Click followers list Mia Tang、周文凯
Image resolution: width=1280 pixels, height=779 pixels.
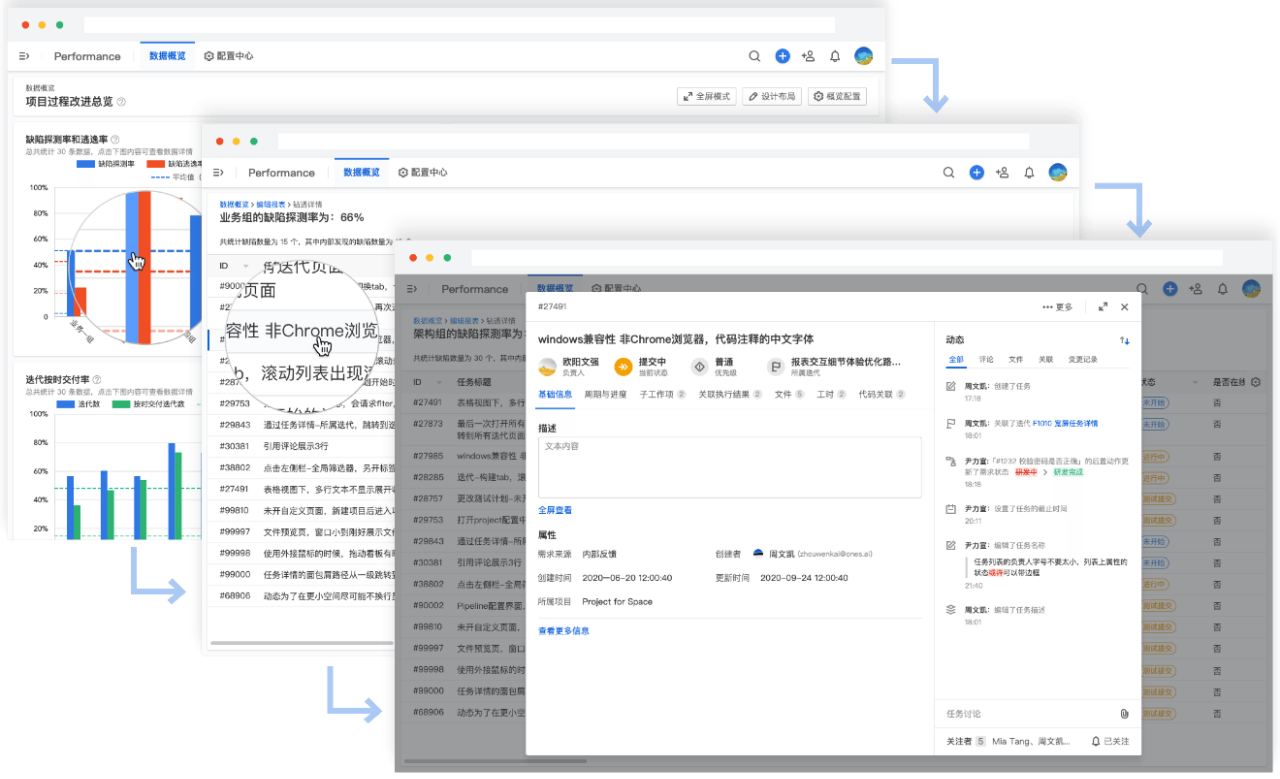(x=1029, y=742)
